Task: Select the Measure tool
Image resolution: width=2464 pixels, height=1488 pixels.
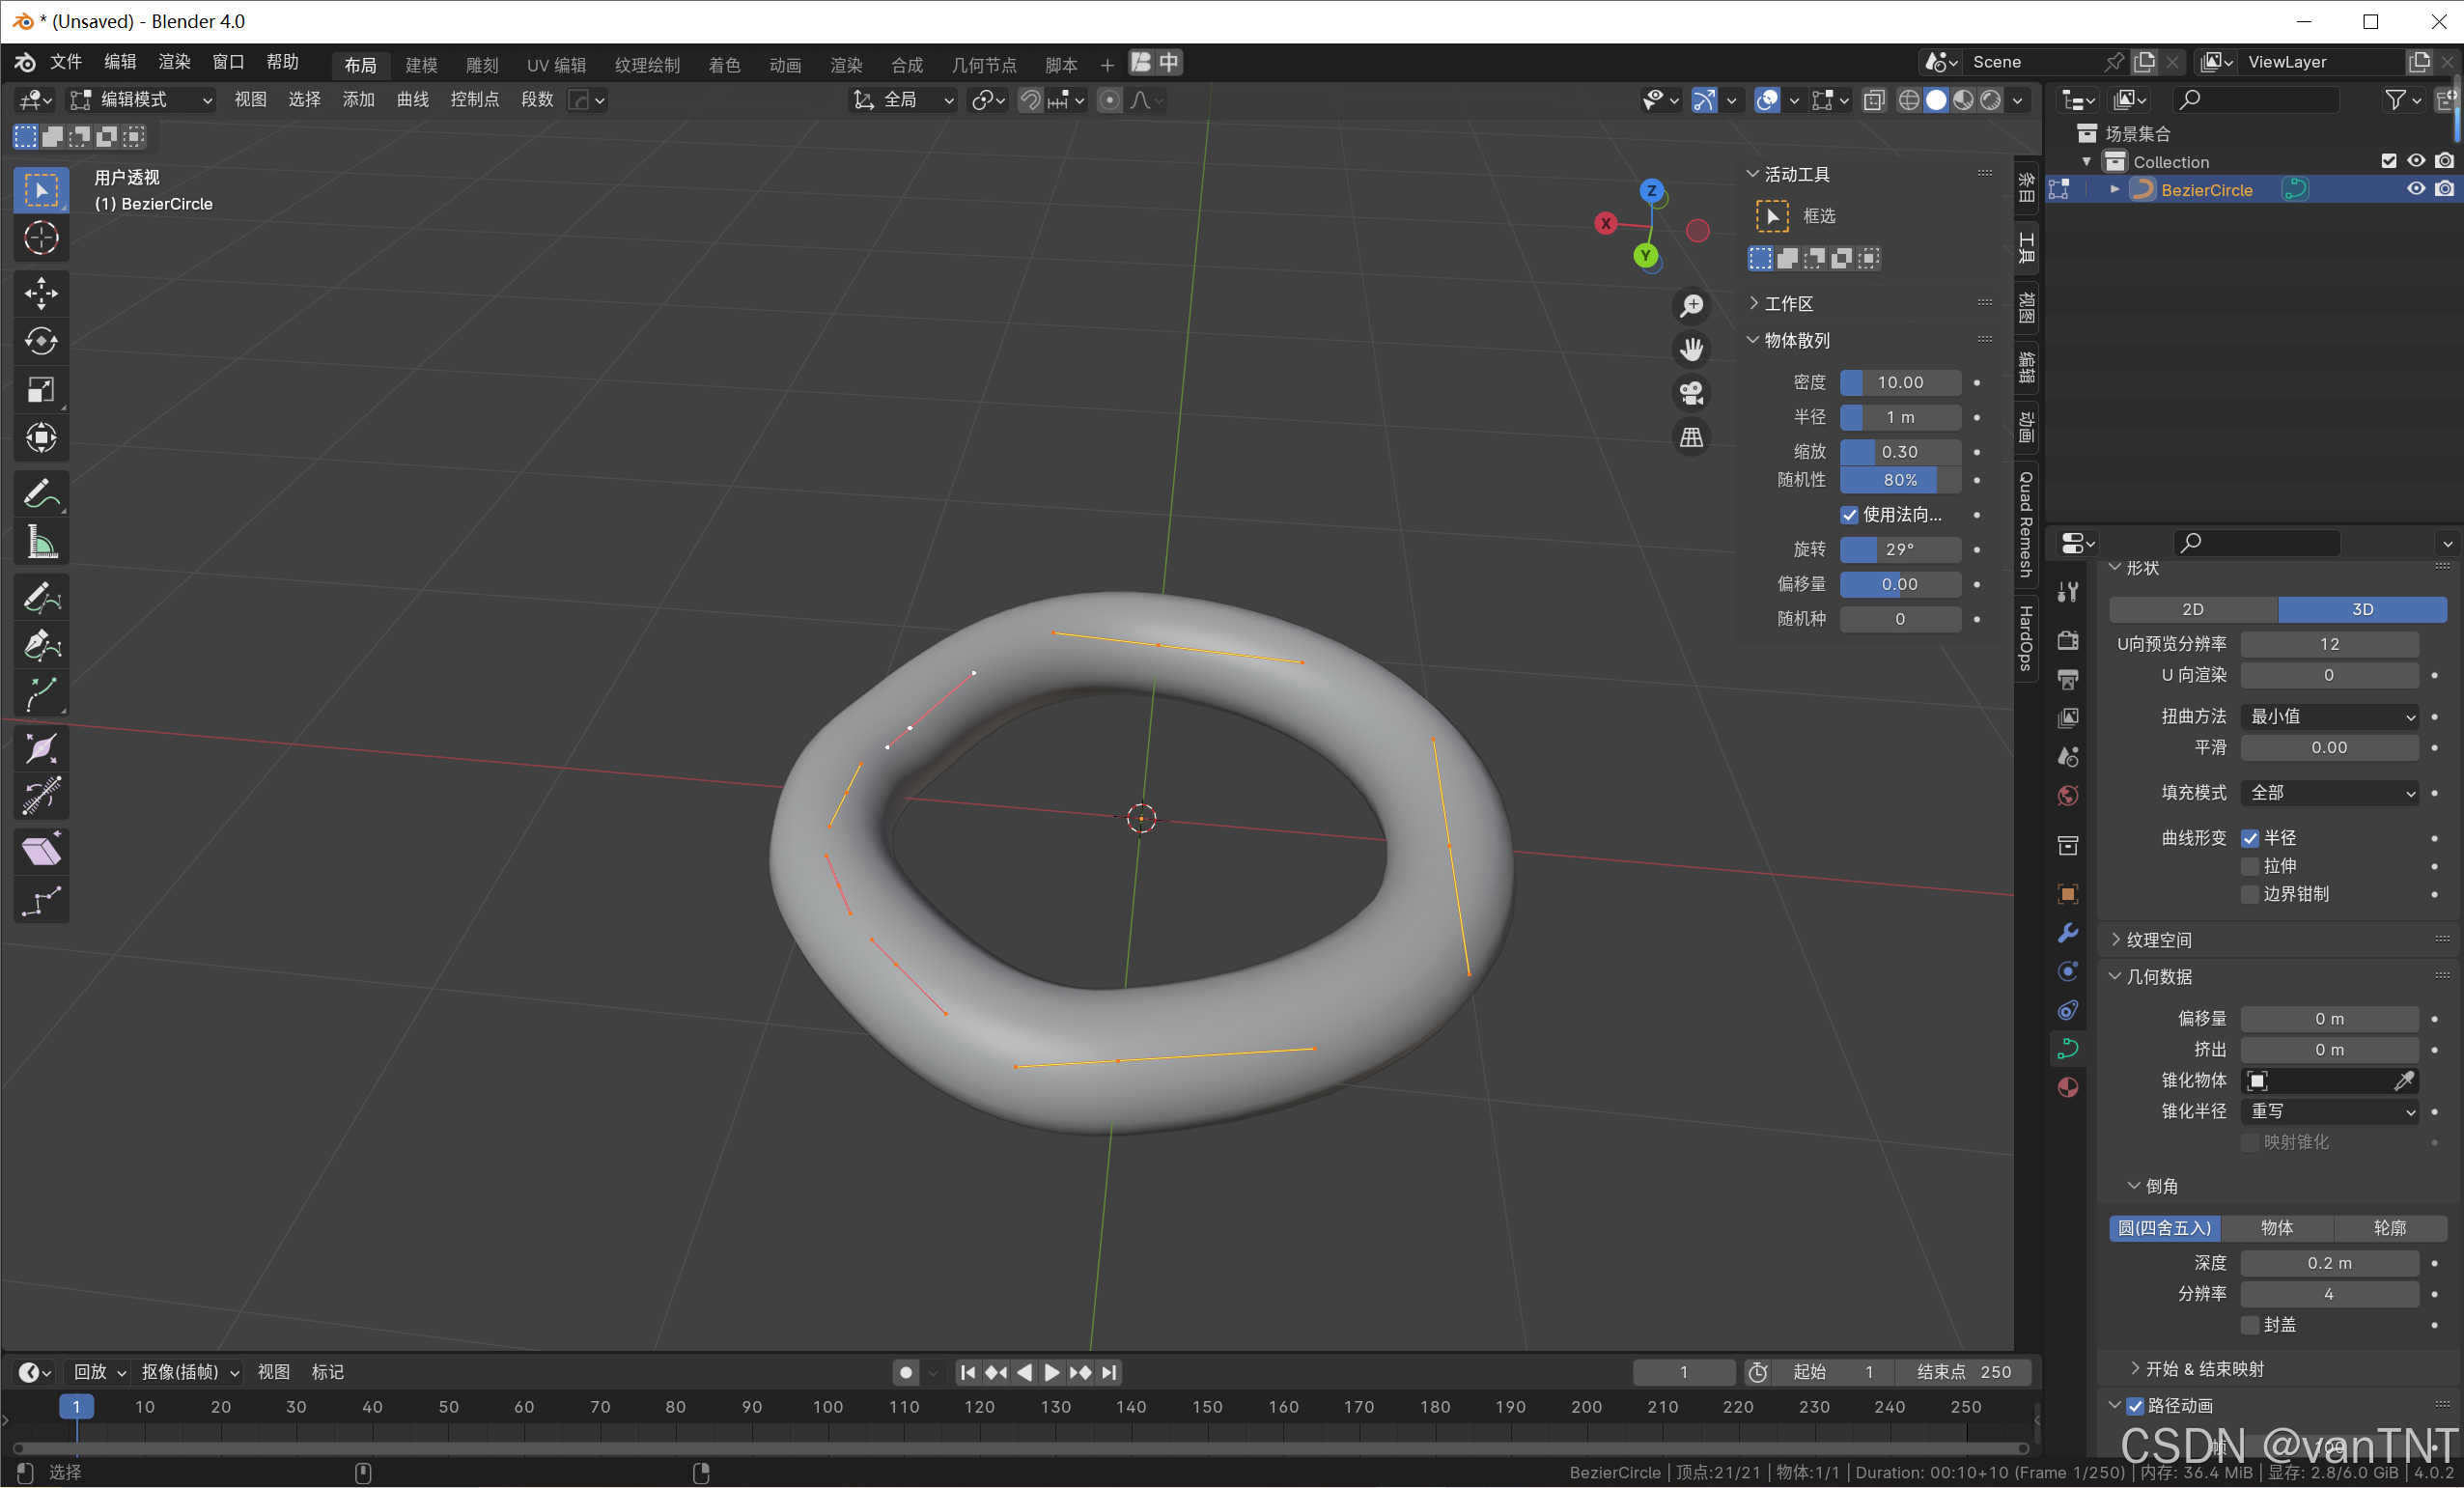Action: click(x=41, y=543)
